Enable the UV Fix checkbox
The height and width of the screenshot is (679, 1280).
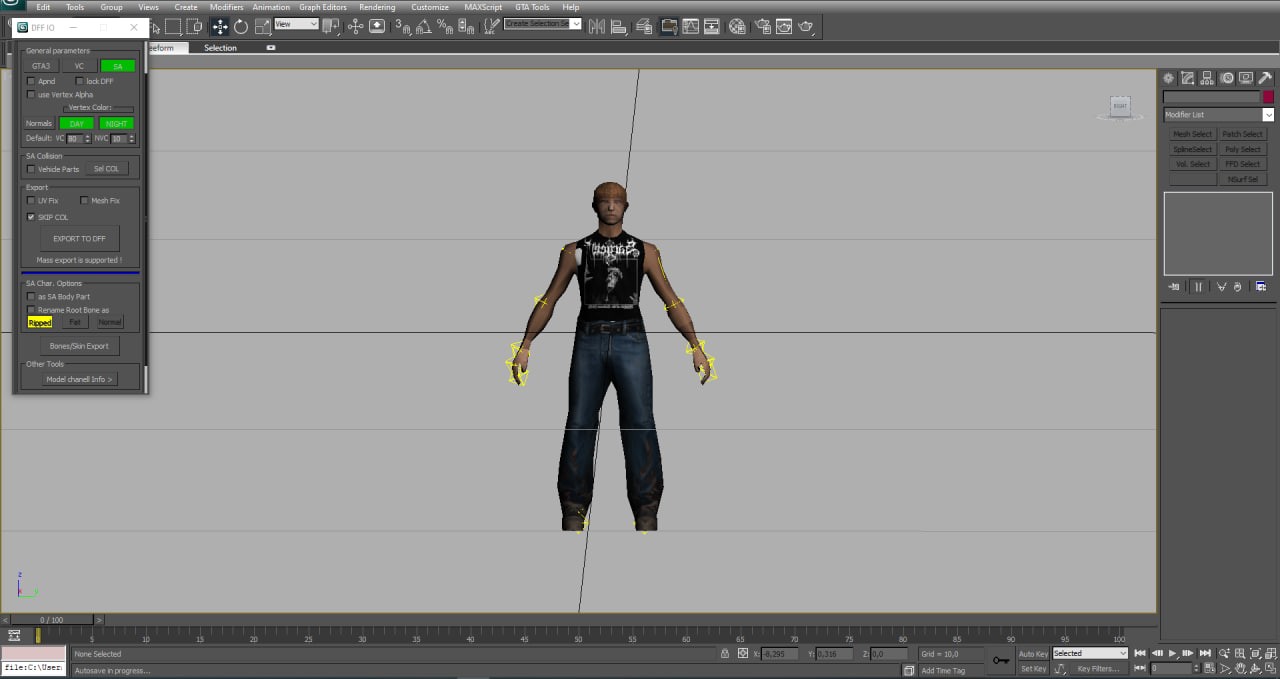pos(31,201)
